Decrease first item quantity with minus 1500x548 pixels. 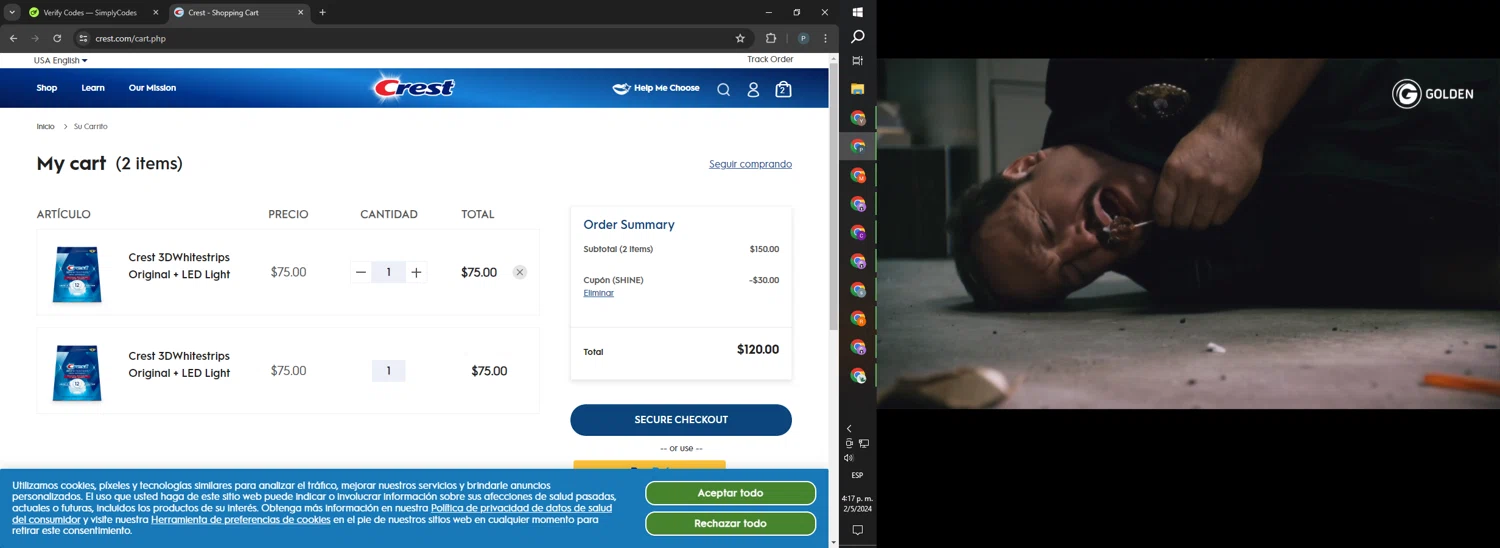361,272
